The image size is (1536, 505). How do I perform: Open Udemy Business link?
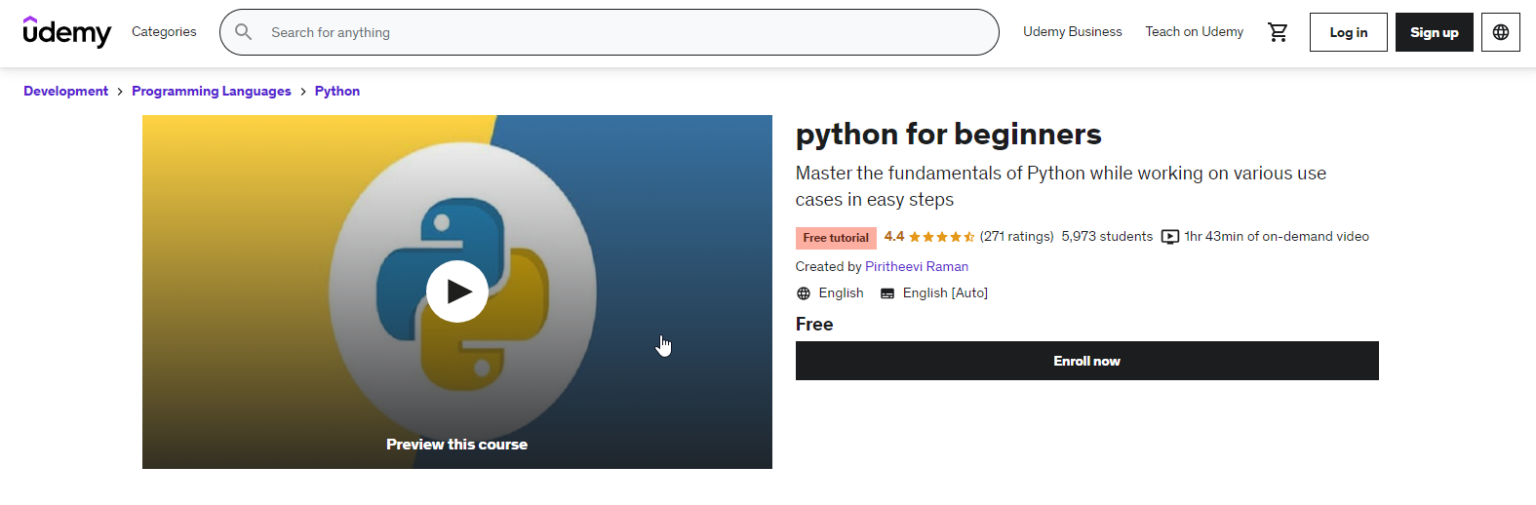(x=1072, y=32)
